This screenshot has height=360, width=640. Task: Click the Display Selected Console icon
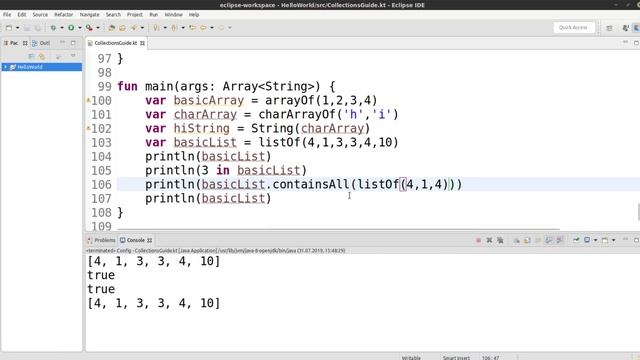pyautogui.click(x=587, y=240)
